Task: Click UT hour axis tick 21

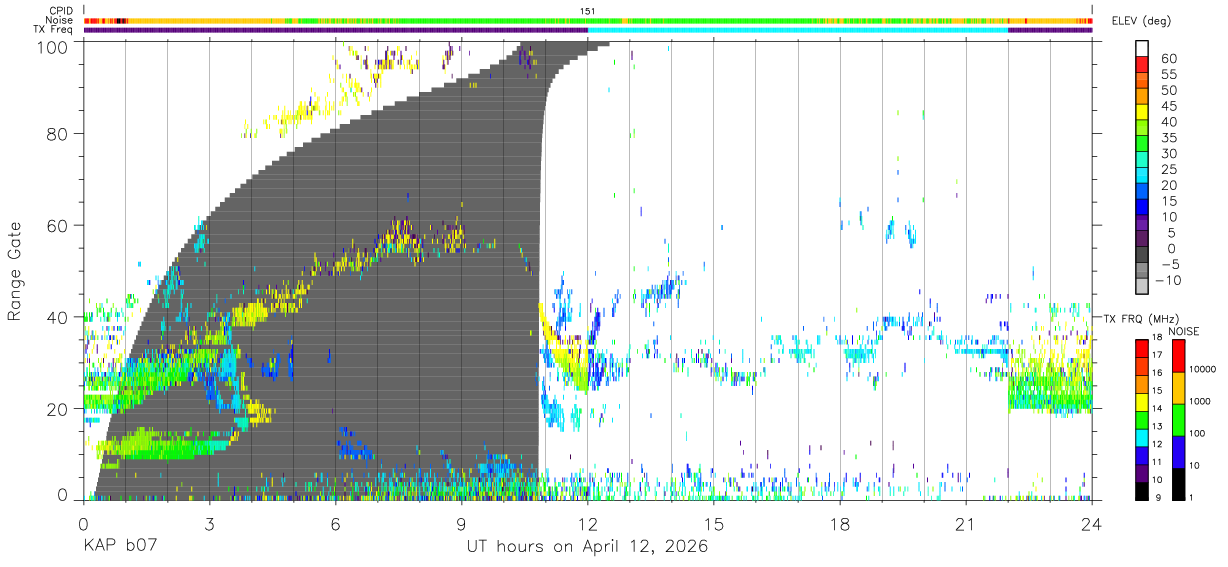Action: (966, 523)
